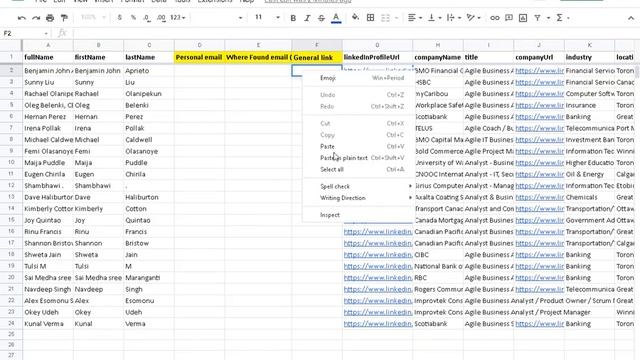This screenshot has height=360, width=640.
Task: Select the 'Personal email' header cell
Action: [x=200, y=57]
